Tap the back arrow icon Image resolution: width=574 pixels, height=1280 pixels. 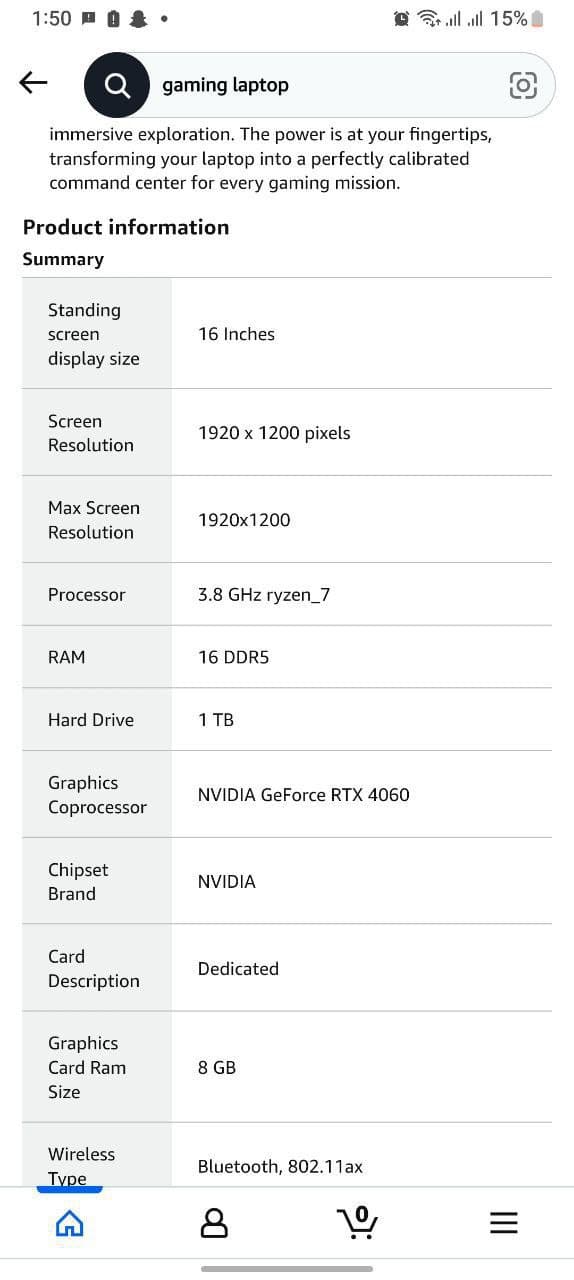tap(33, 84)
